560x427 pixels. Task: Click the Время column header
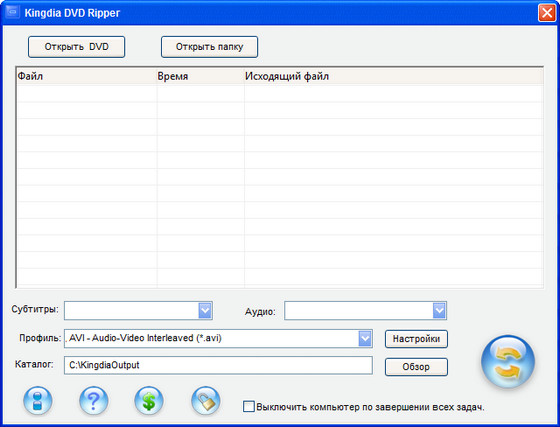tap(201, 76)
